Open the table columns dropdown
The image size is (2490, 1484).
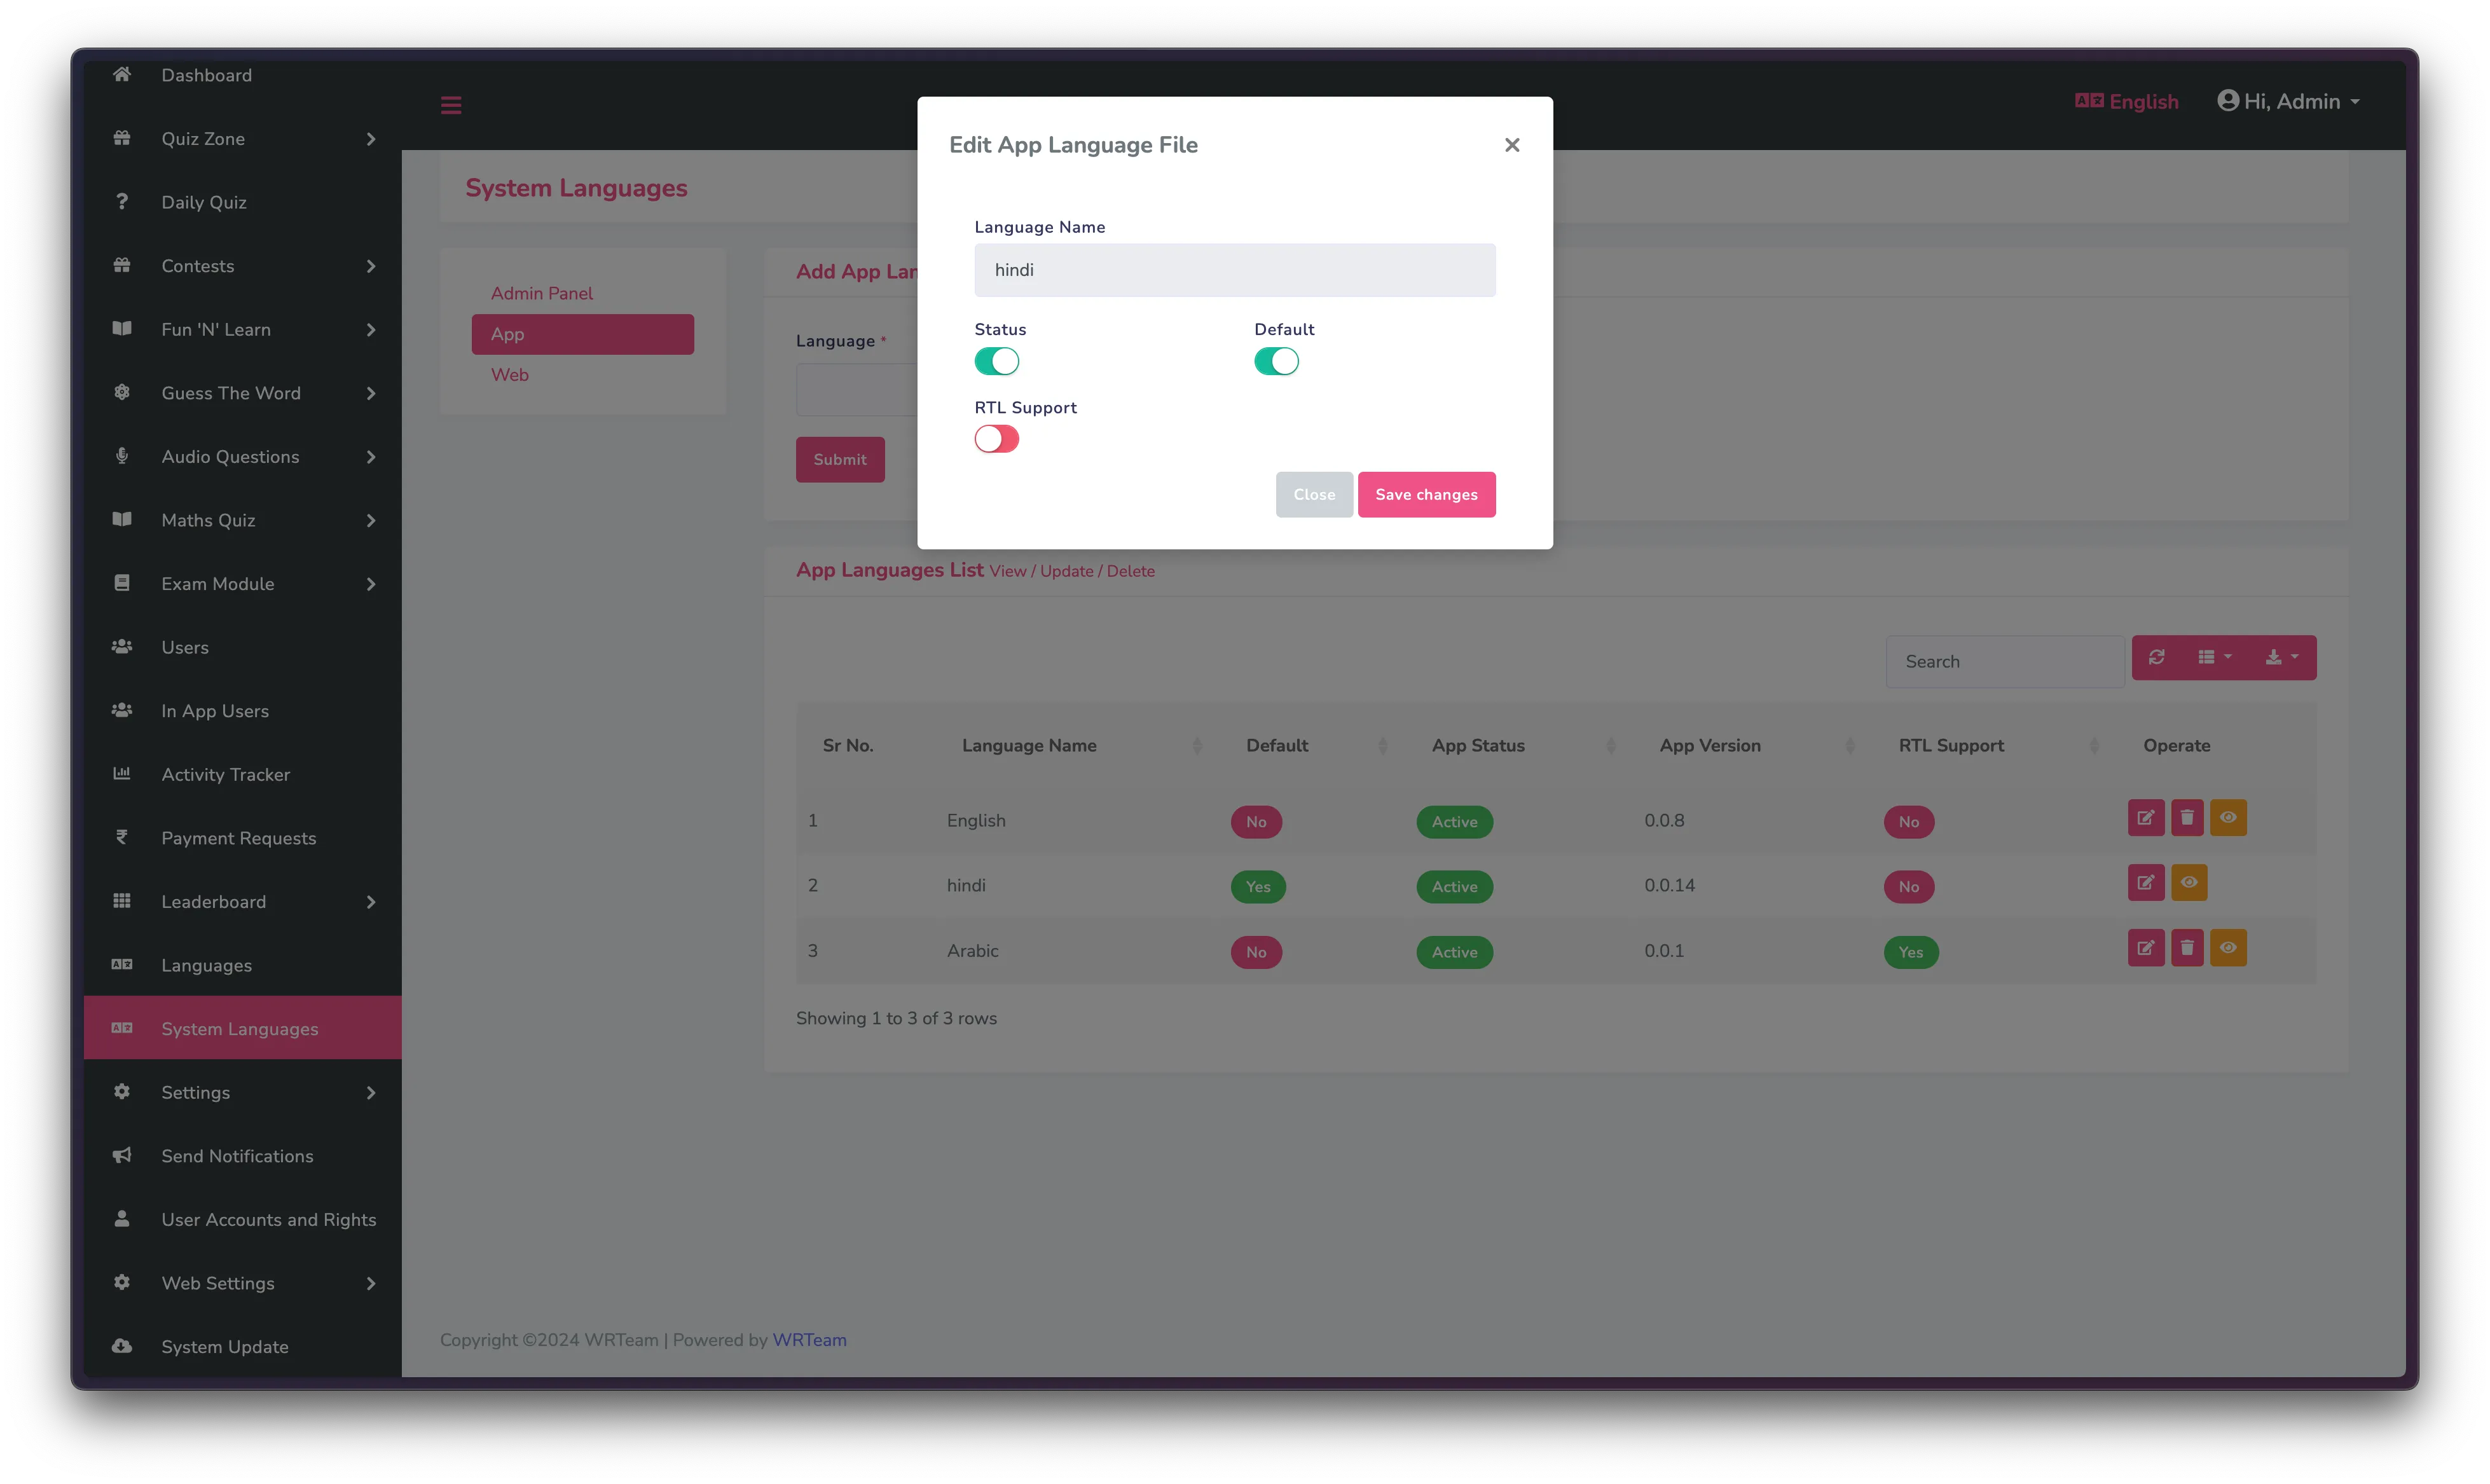coord(2214,657)
